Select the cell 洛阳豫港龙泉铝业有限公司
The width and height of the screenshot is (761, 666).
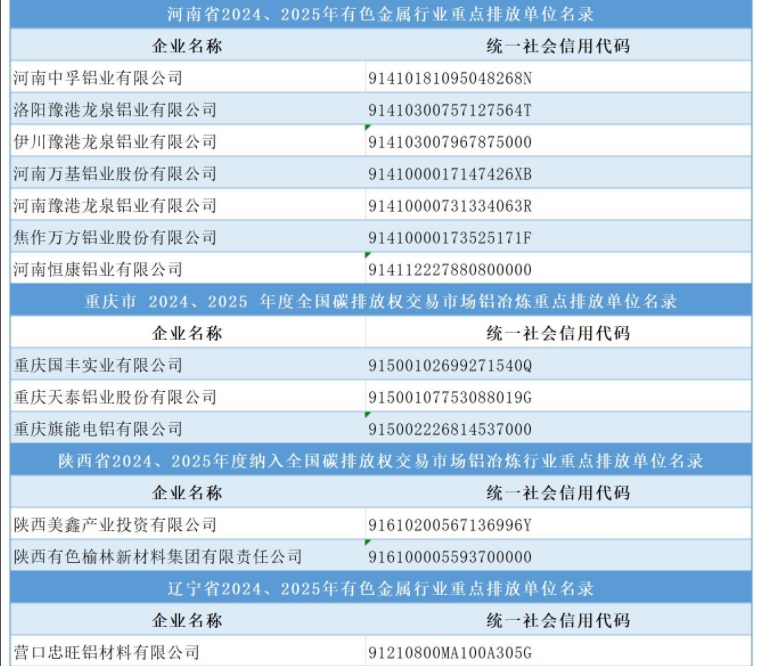point(187,109)
